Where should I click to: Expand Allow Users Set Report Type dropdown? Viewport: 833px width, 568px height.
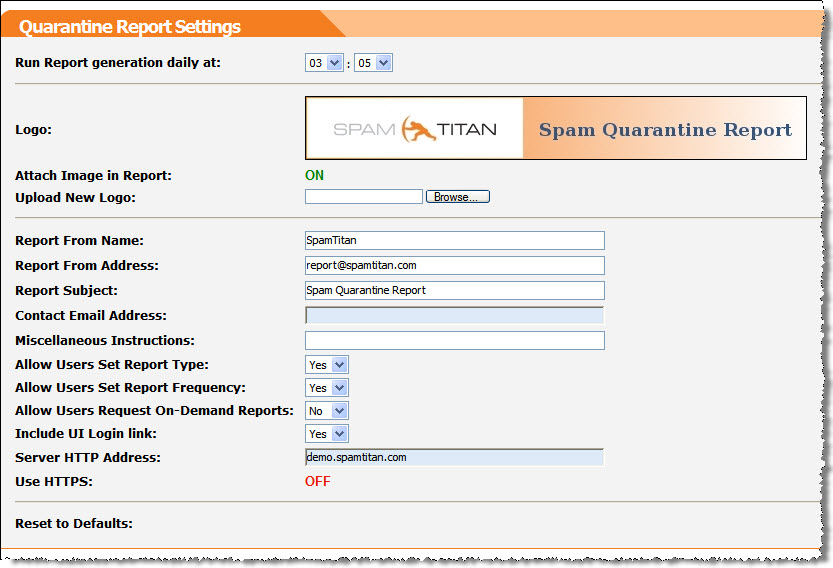coord(326,365)
